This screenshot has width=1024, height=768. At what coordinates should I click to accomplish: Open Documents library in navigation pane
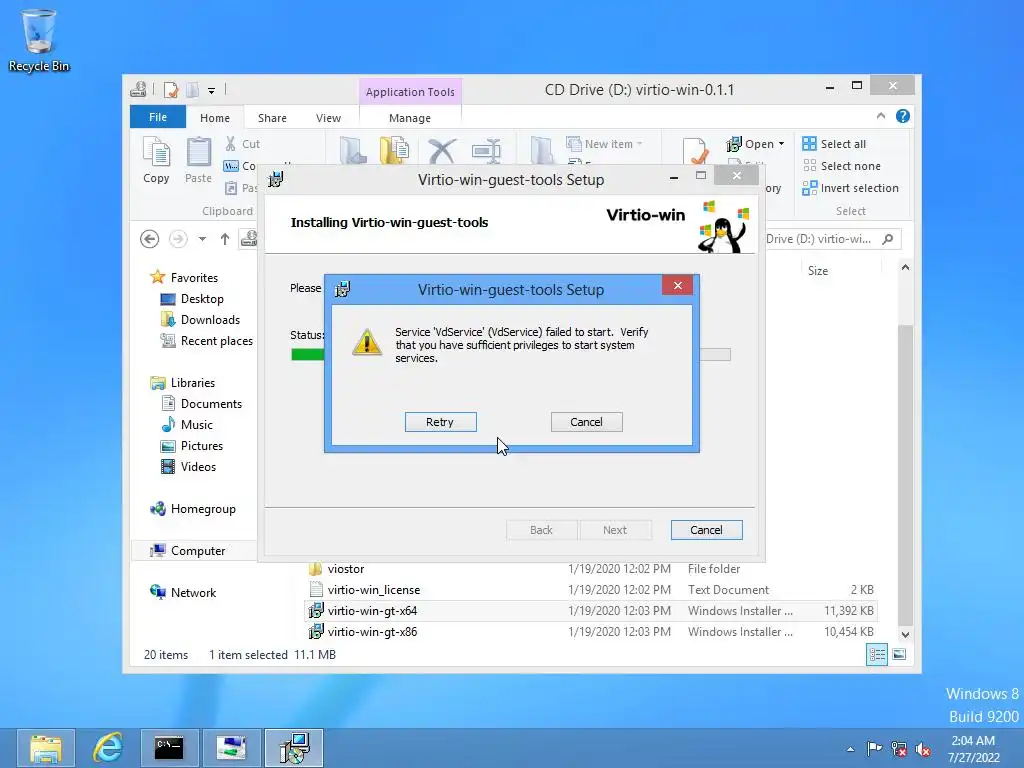201,404
